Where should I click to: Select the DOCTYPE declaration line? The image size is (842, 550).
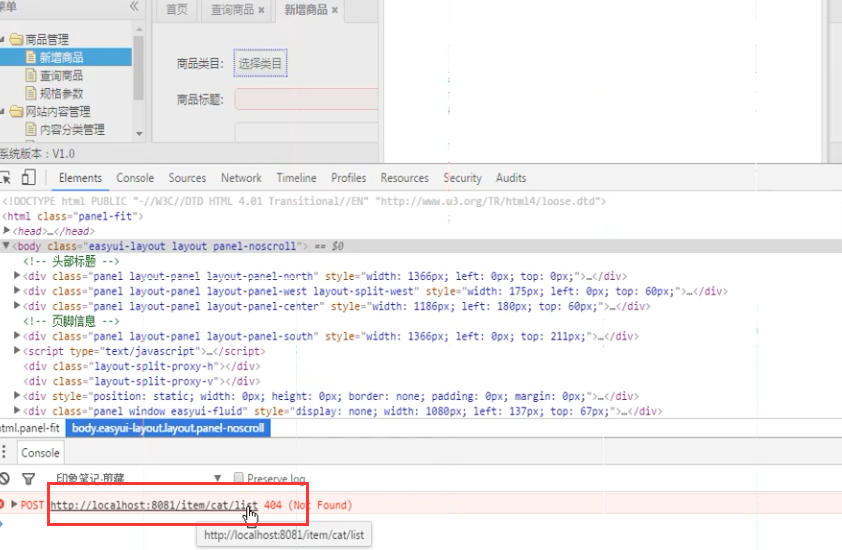click(304, 201)
